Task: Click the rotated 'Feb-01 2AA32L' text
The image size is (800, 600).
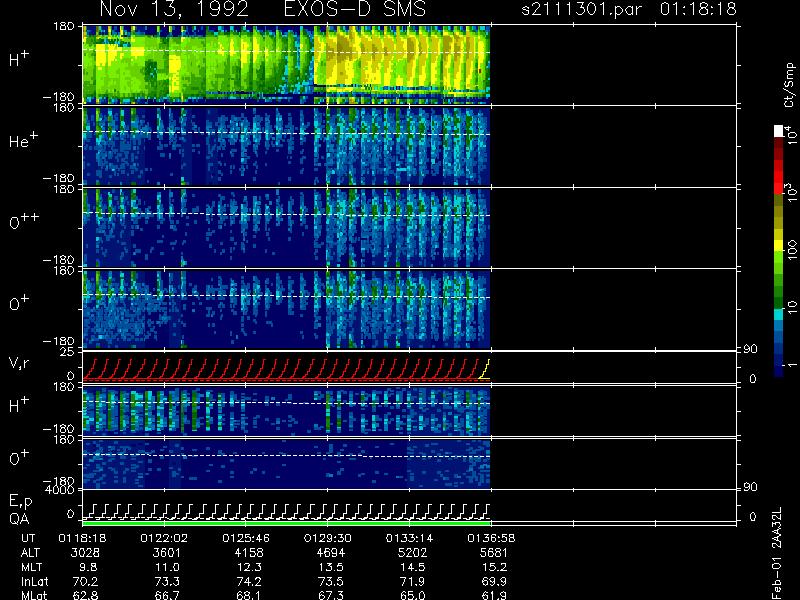Action: tap(777, 553)
